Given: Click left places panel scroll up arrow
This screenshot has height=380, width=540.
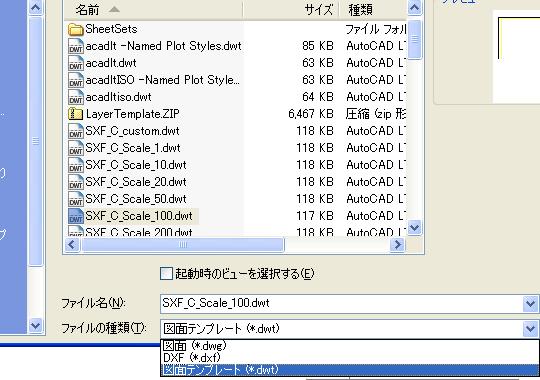Looking at the screenshot, I should [35, 8].
